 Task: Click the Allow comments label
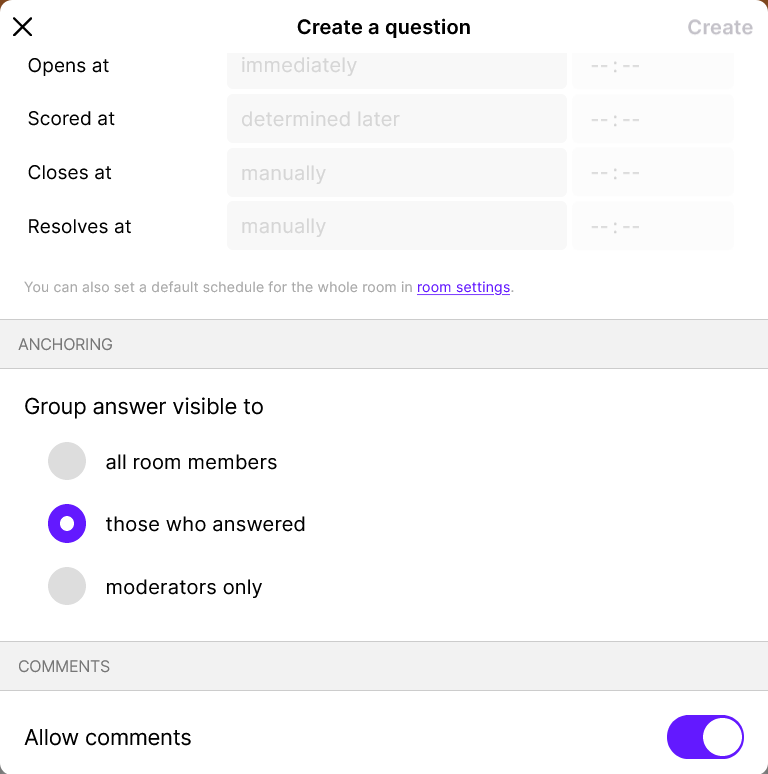108,738
